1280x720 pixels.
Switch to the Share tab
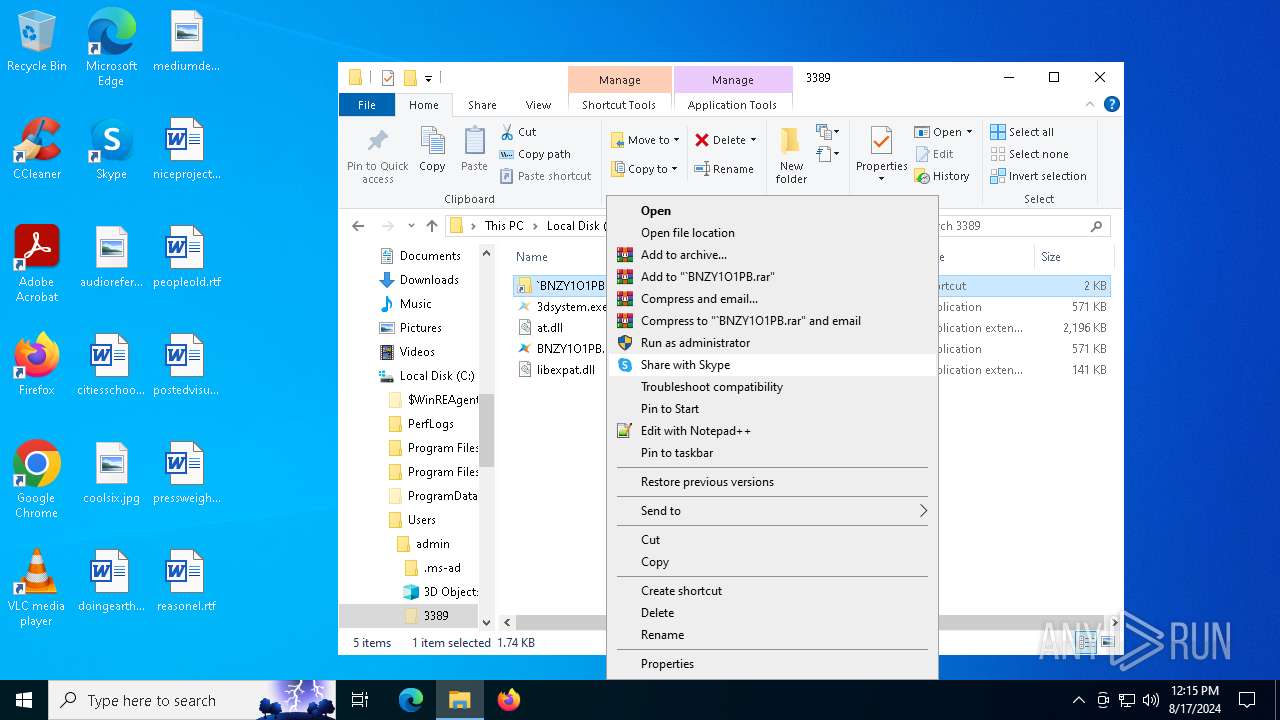tap(482, 105)
